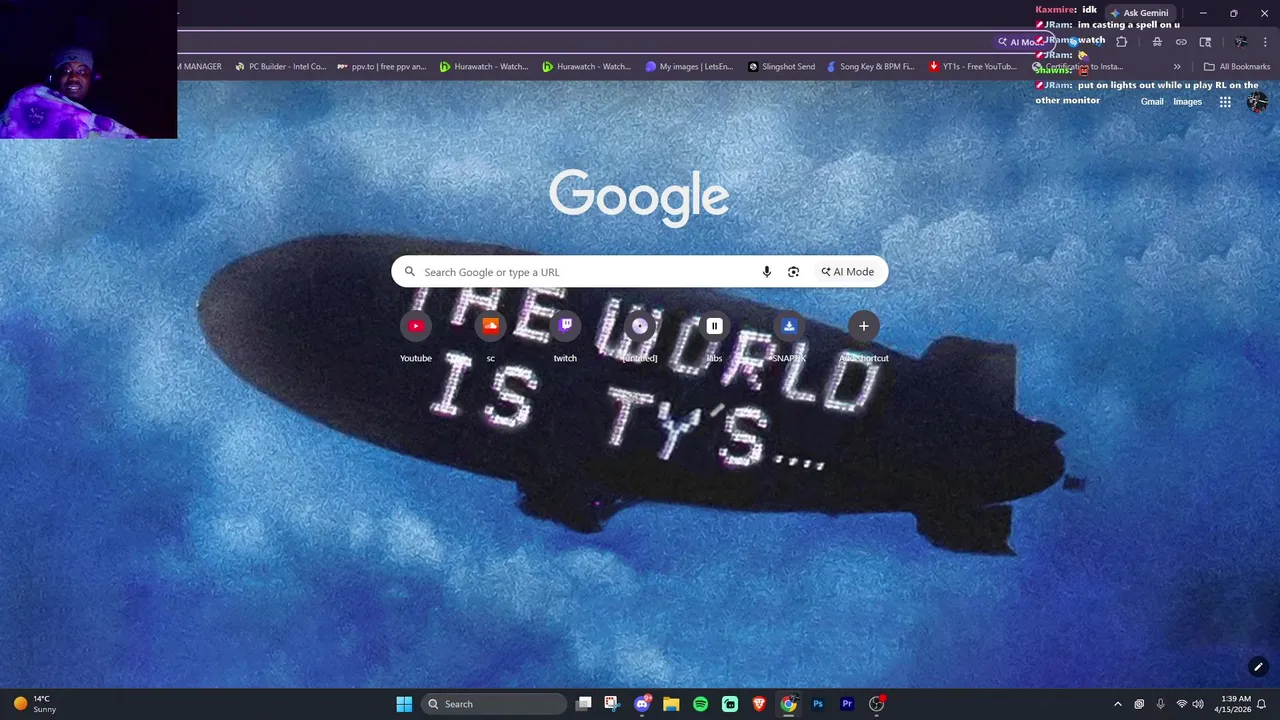Click the tab search icon in the Chrome toolbar
1280x720 pixels.
[1205, 42]
